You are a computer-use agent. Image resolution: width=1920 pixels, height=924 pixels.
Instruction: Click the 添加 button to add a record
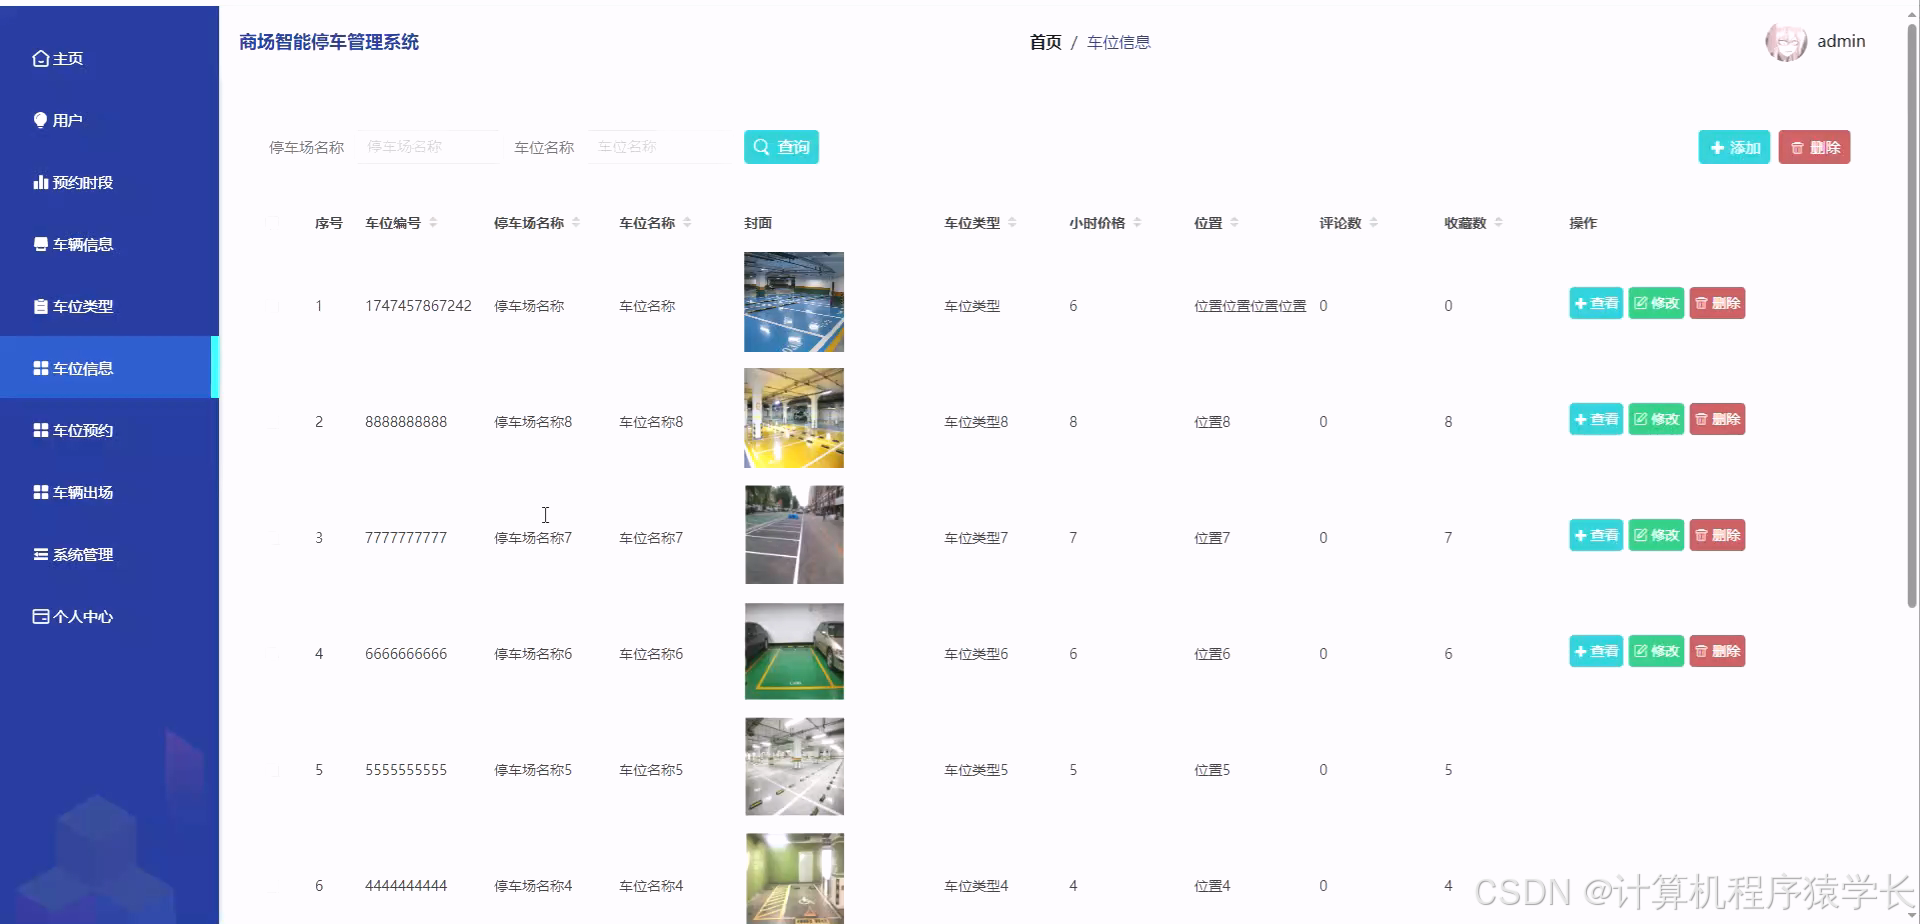[1733, 146]
